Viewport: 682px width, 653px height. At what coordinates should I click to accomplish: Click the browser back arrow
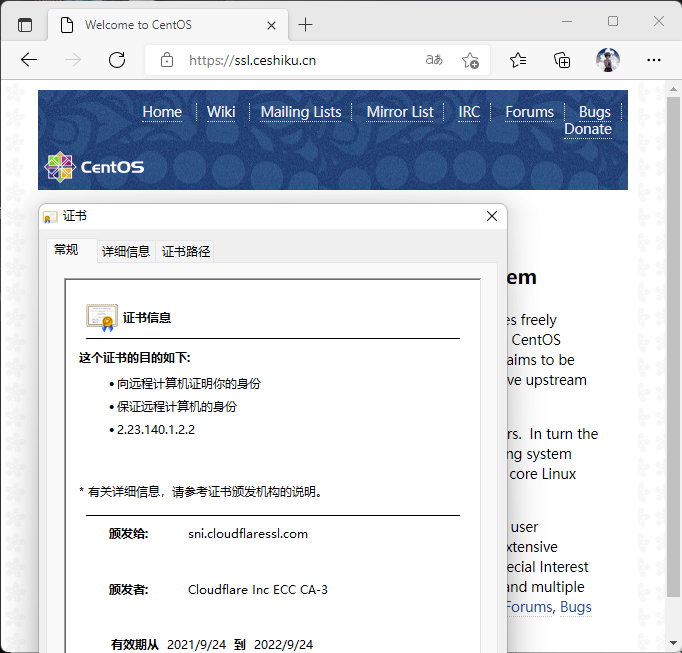point(29,60)
